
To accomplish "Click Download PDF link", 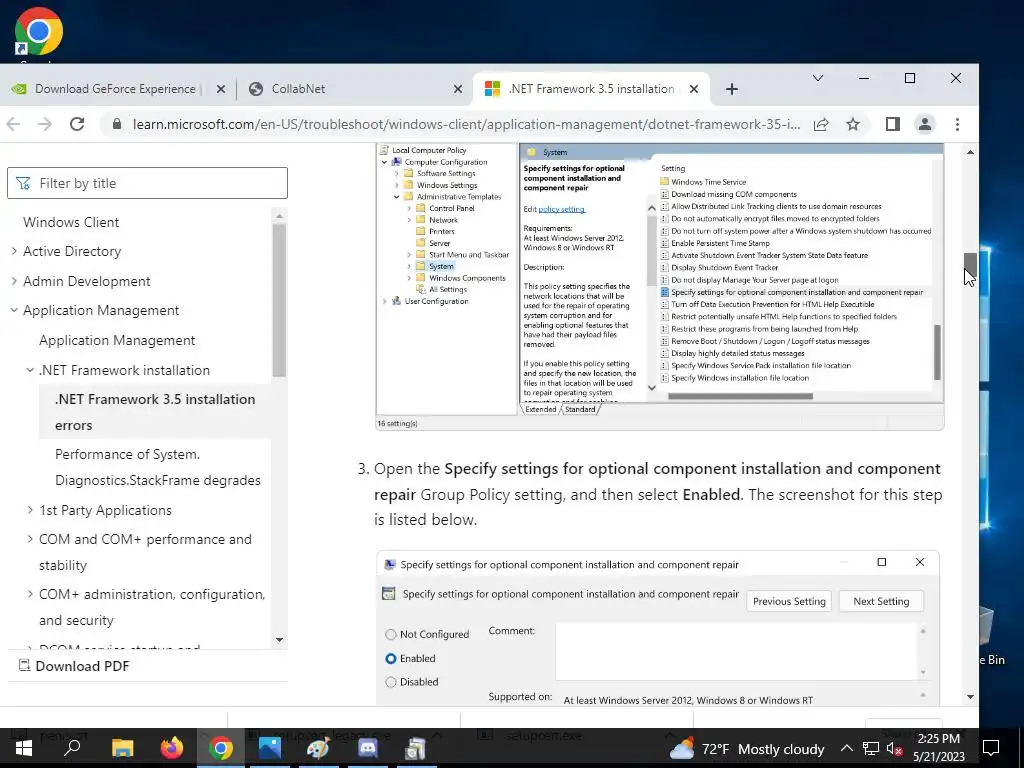I will 74,666.
